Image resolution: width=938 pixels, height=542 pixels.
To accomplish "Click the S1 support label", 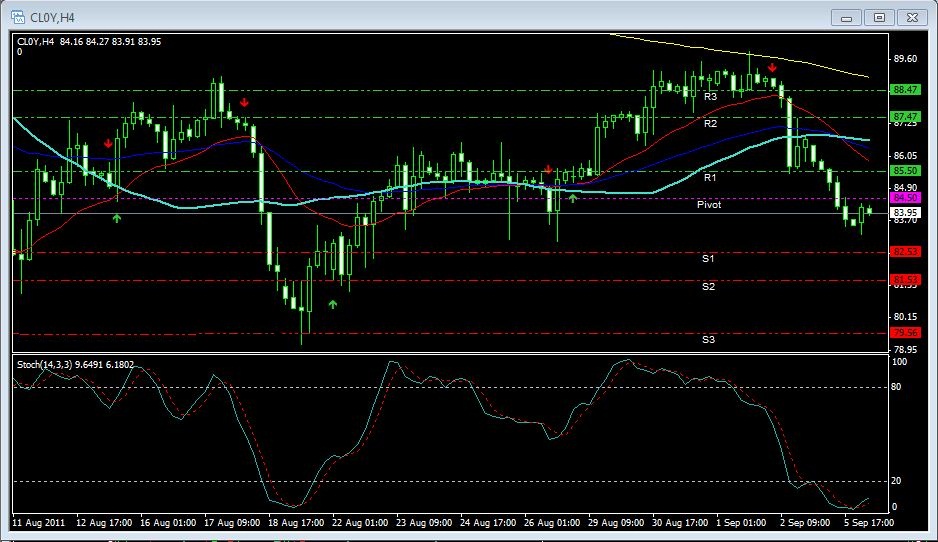I will tap(708, 259).
